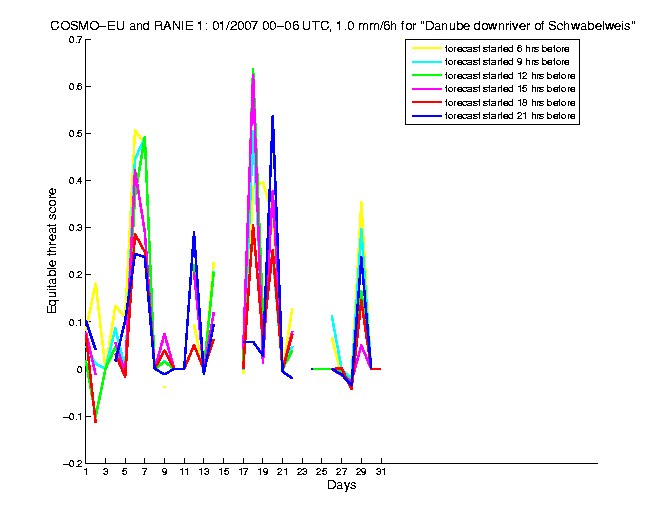The width and height of the screenshot is (660, 520).
Task: Click the yellow peak at day 29
Action: (361, 204)
